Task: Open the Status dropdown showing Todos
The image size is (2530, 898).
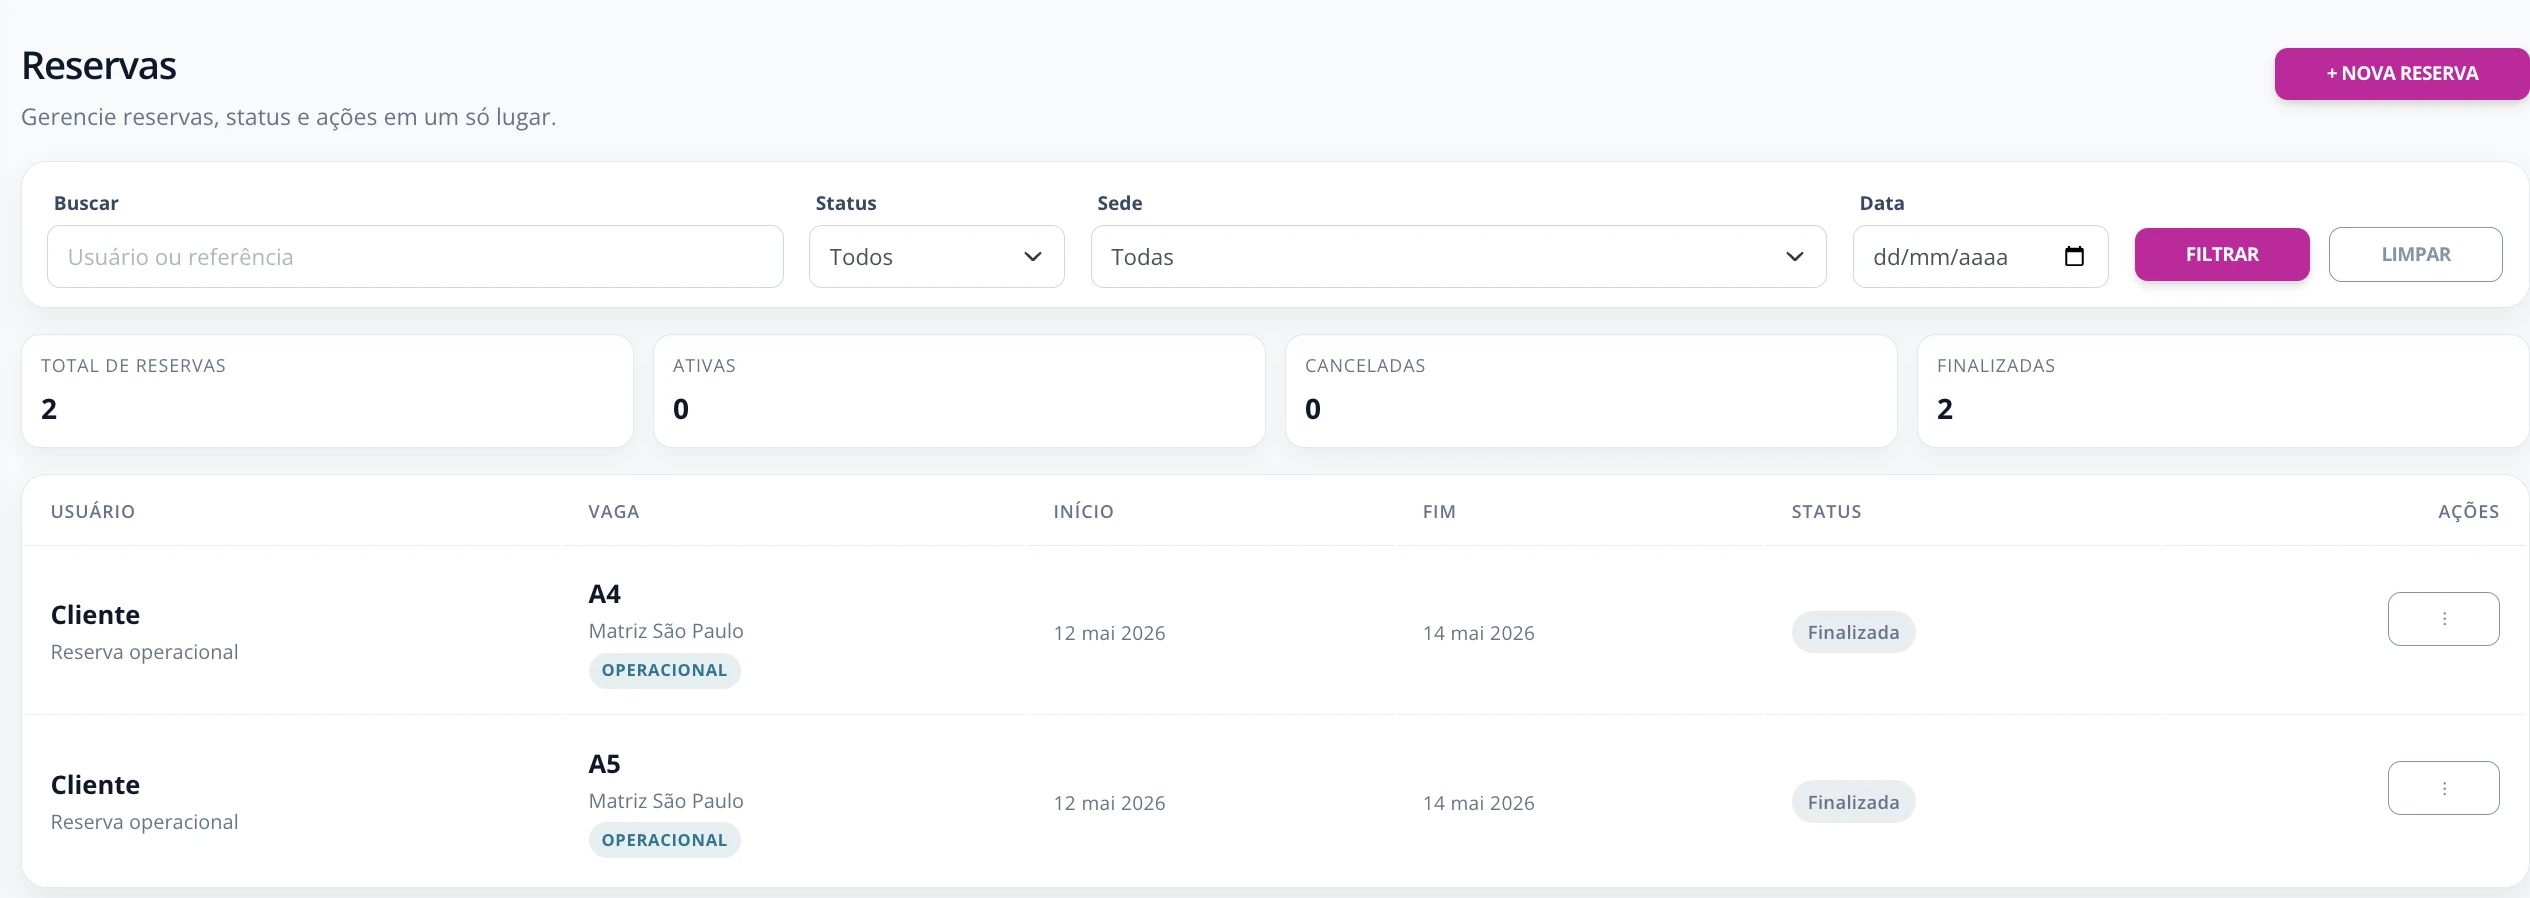Action: click(936, 257)
